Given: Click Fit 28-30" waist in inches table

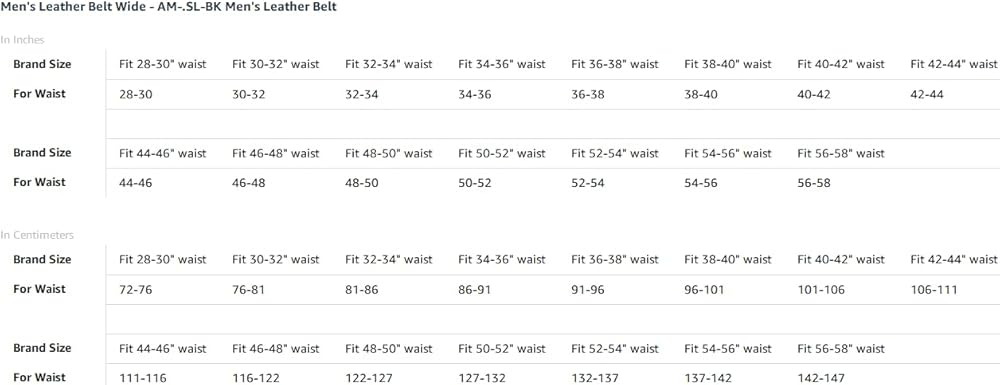Looking at the screenshot, I should [163, 64].
